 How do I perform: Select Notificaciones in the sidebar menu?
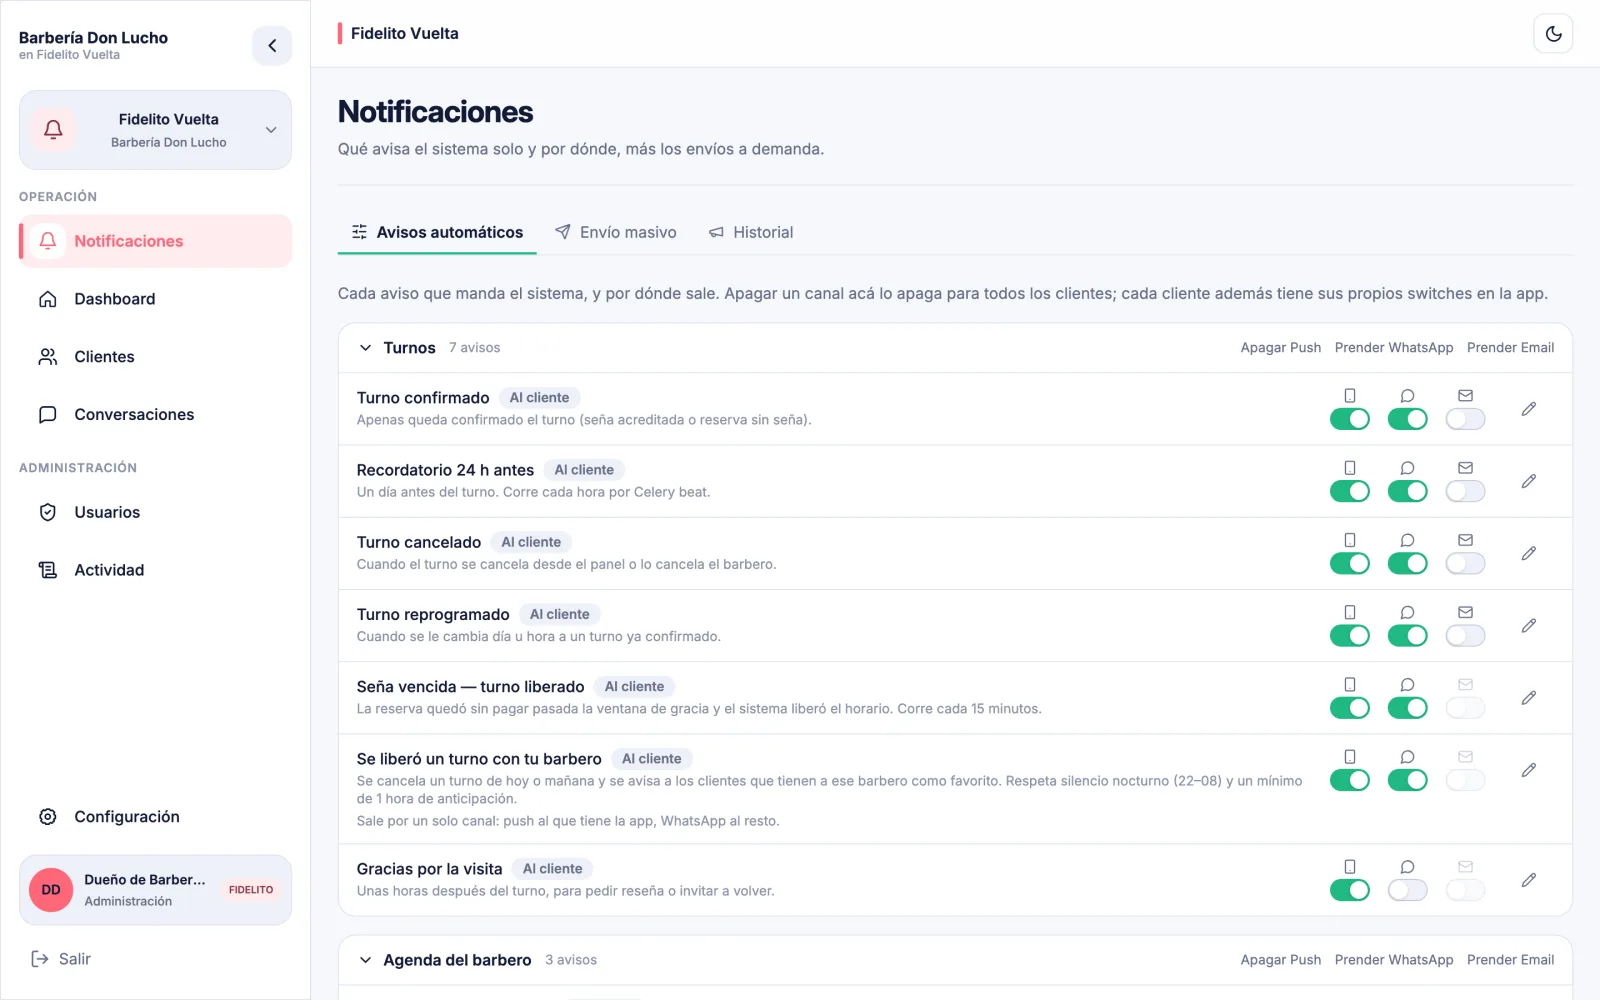coord(155,241)
